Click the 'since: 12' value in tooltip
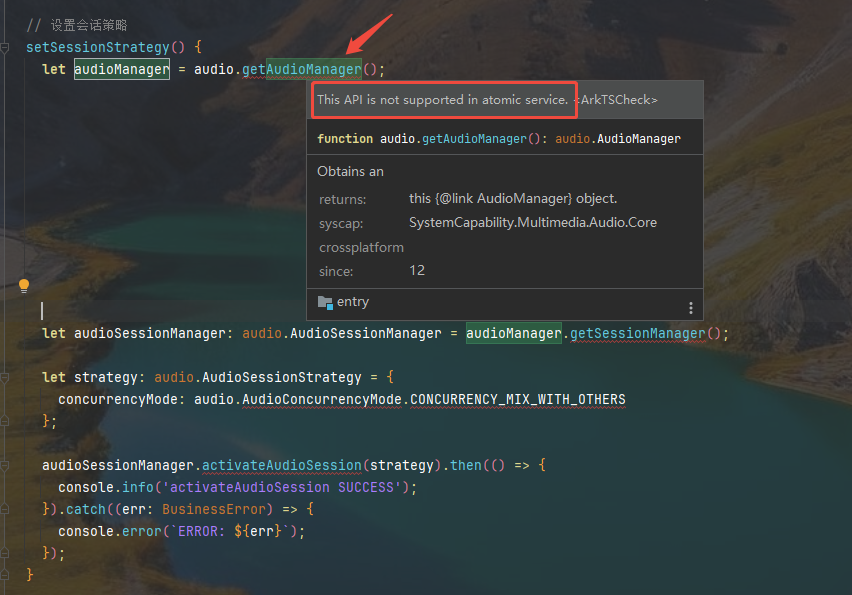Screen dimensions: 852x595 [417, 271]
